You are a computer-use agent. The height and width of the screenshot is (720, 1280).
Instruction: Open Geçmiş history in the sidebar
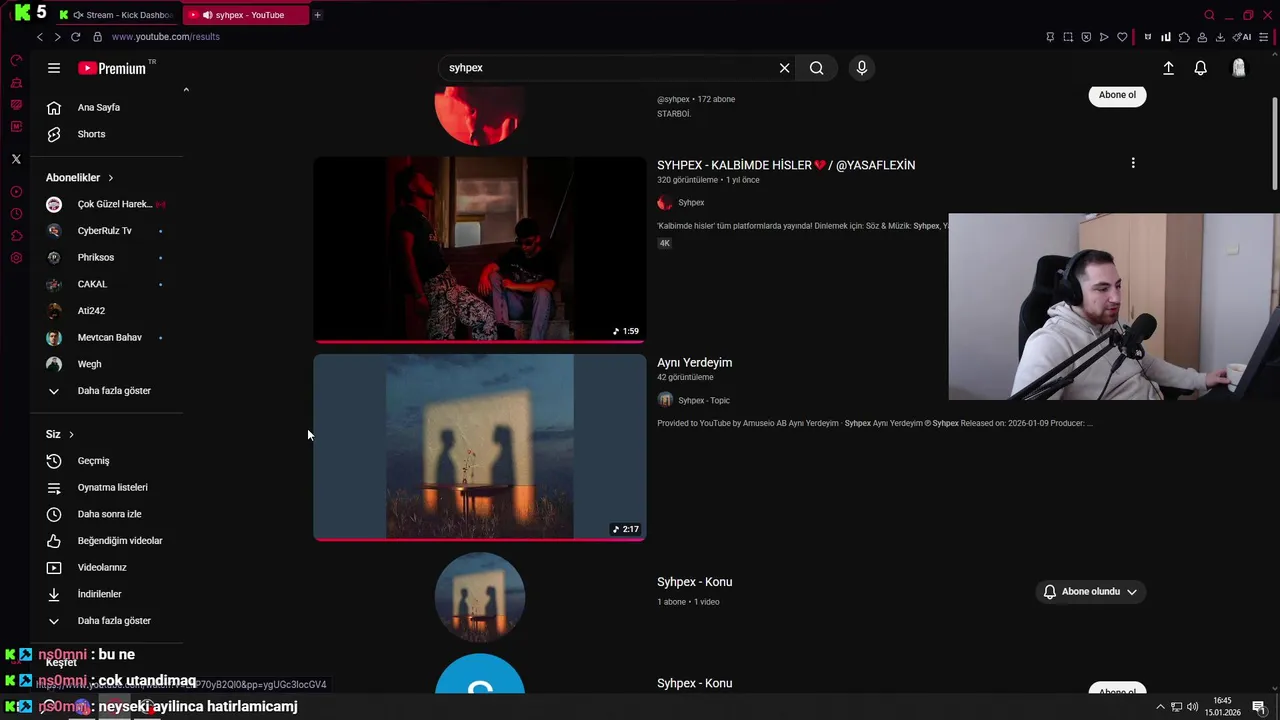[106, 461]
